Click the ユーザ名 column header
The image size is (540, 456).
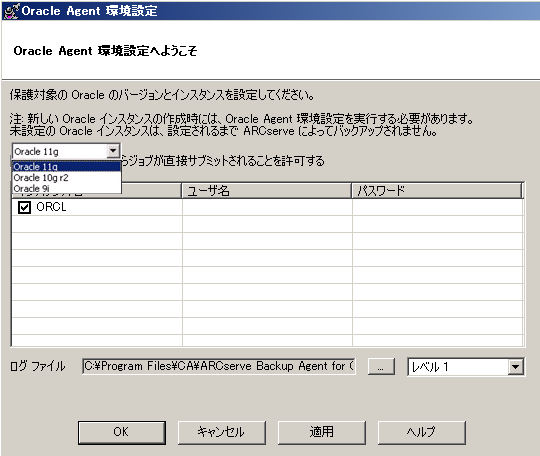click(267, 191)
